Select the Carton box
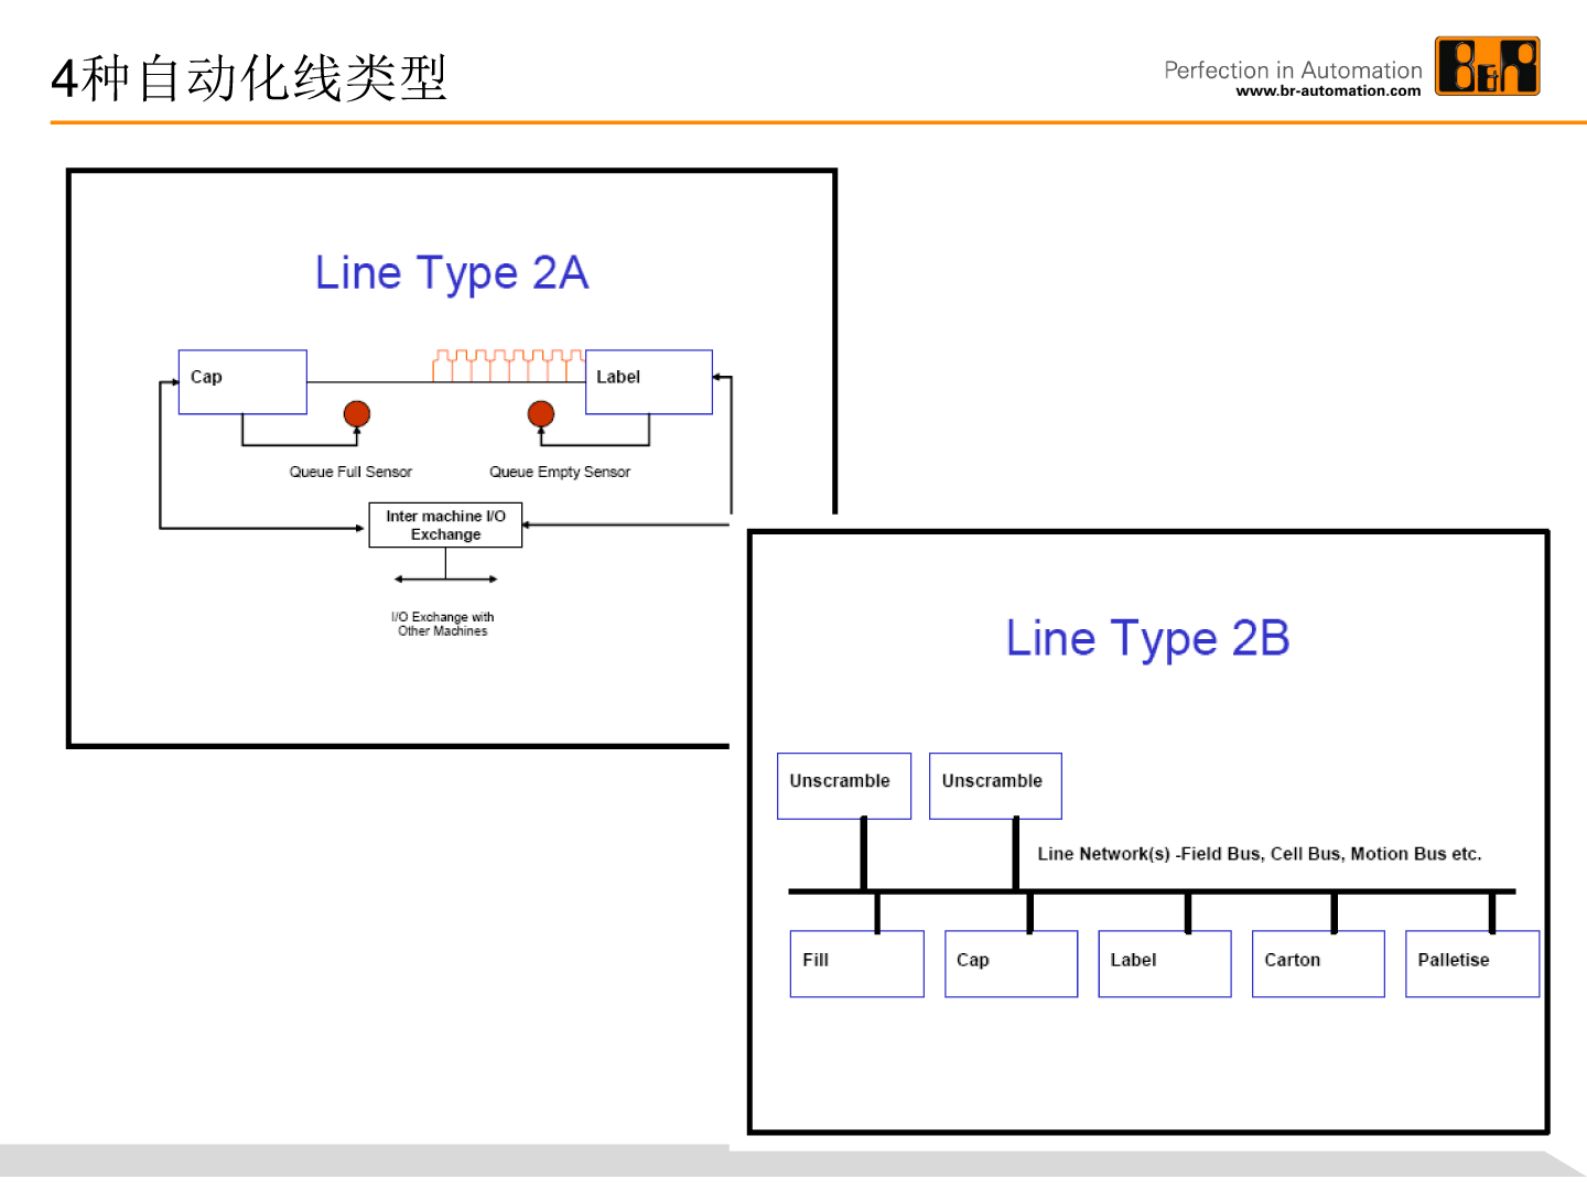 pos(1318,963)
